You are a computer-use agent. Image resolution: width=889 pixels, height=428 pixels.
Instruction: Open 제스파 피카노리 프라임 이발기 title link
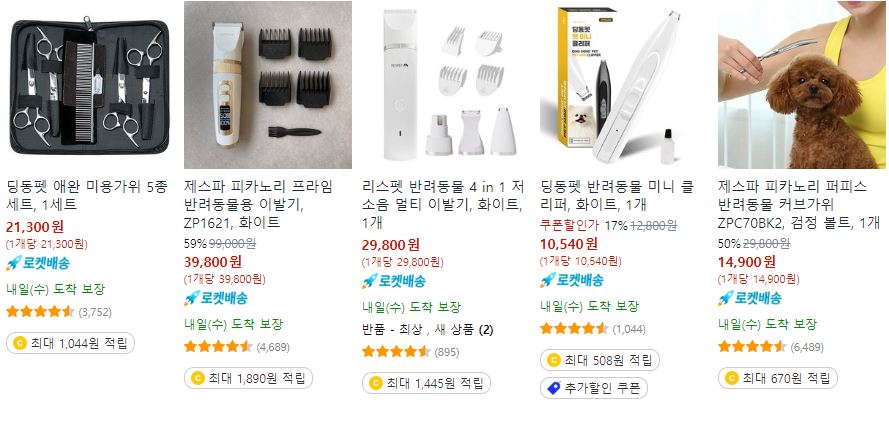[258, 205]
